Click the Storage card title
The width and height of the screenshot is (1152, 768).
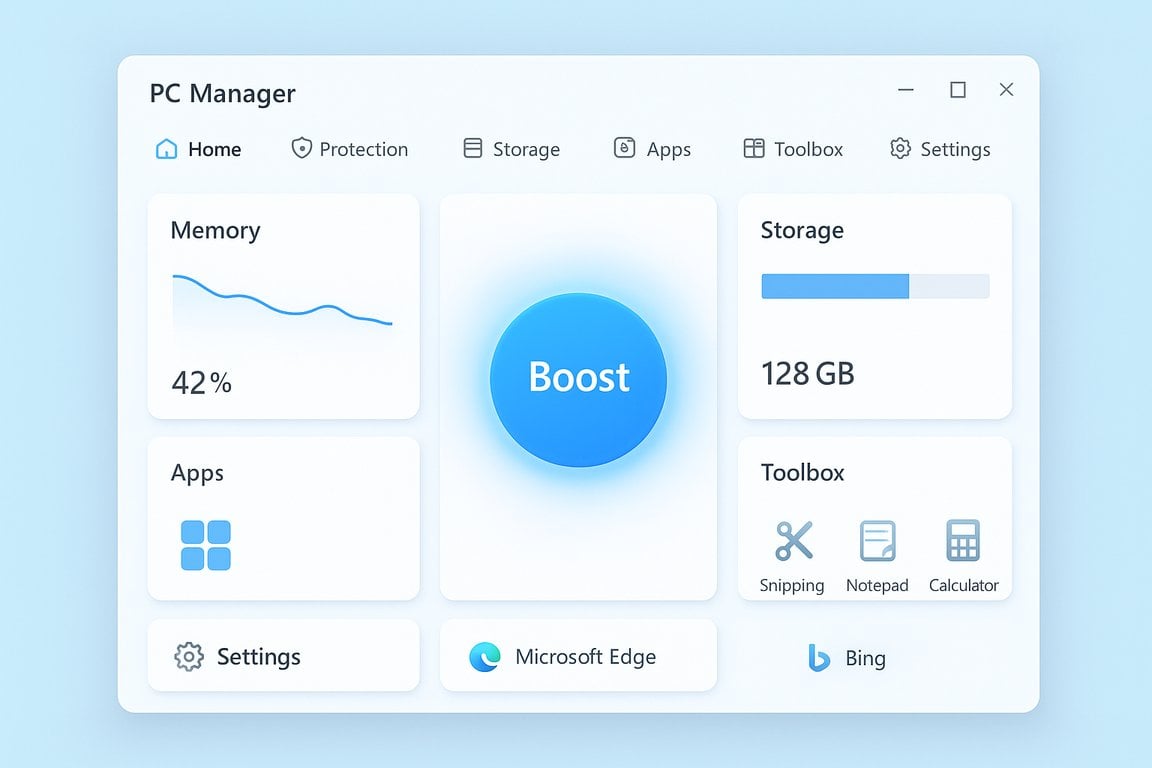point(802,230)
